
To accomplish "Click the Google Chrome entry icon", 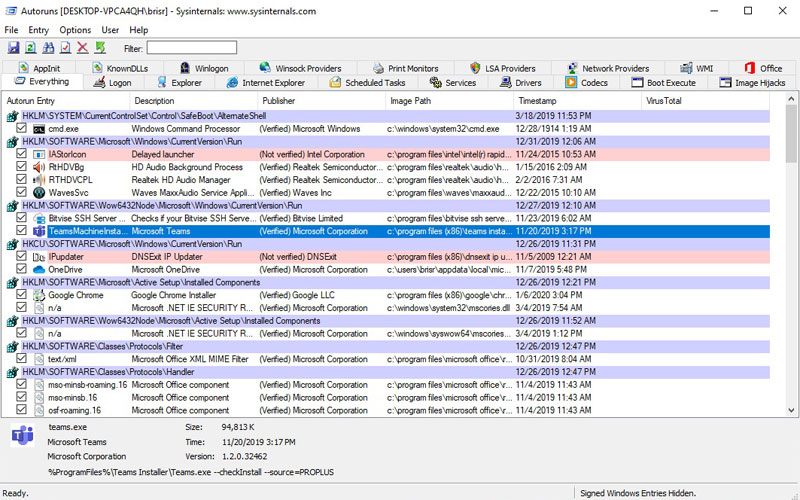I will click(39, 295).
